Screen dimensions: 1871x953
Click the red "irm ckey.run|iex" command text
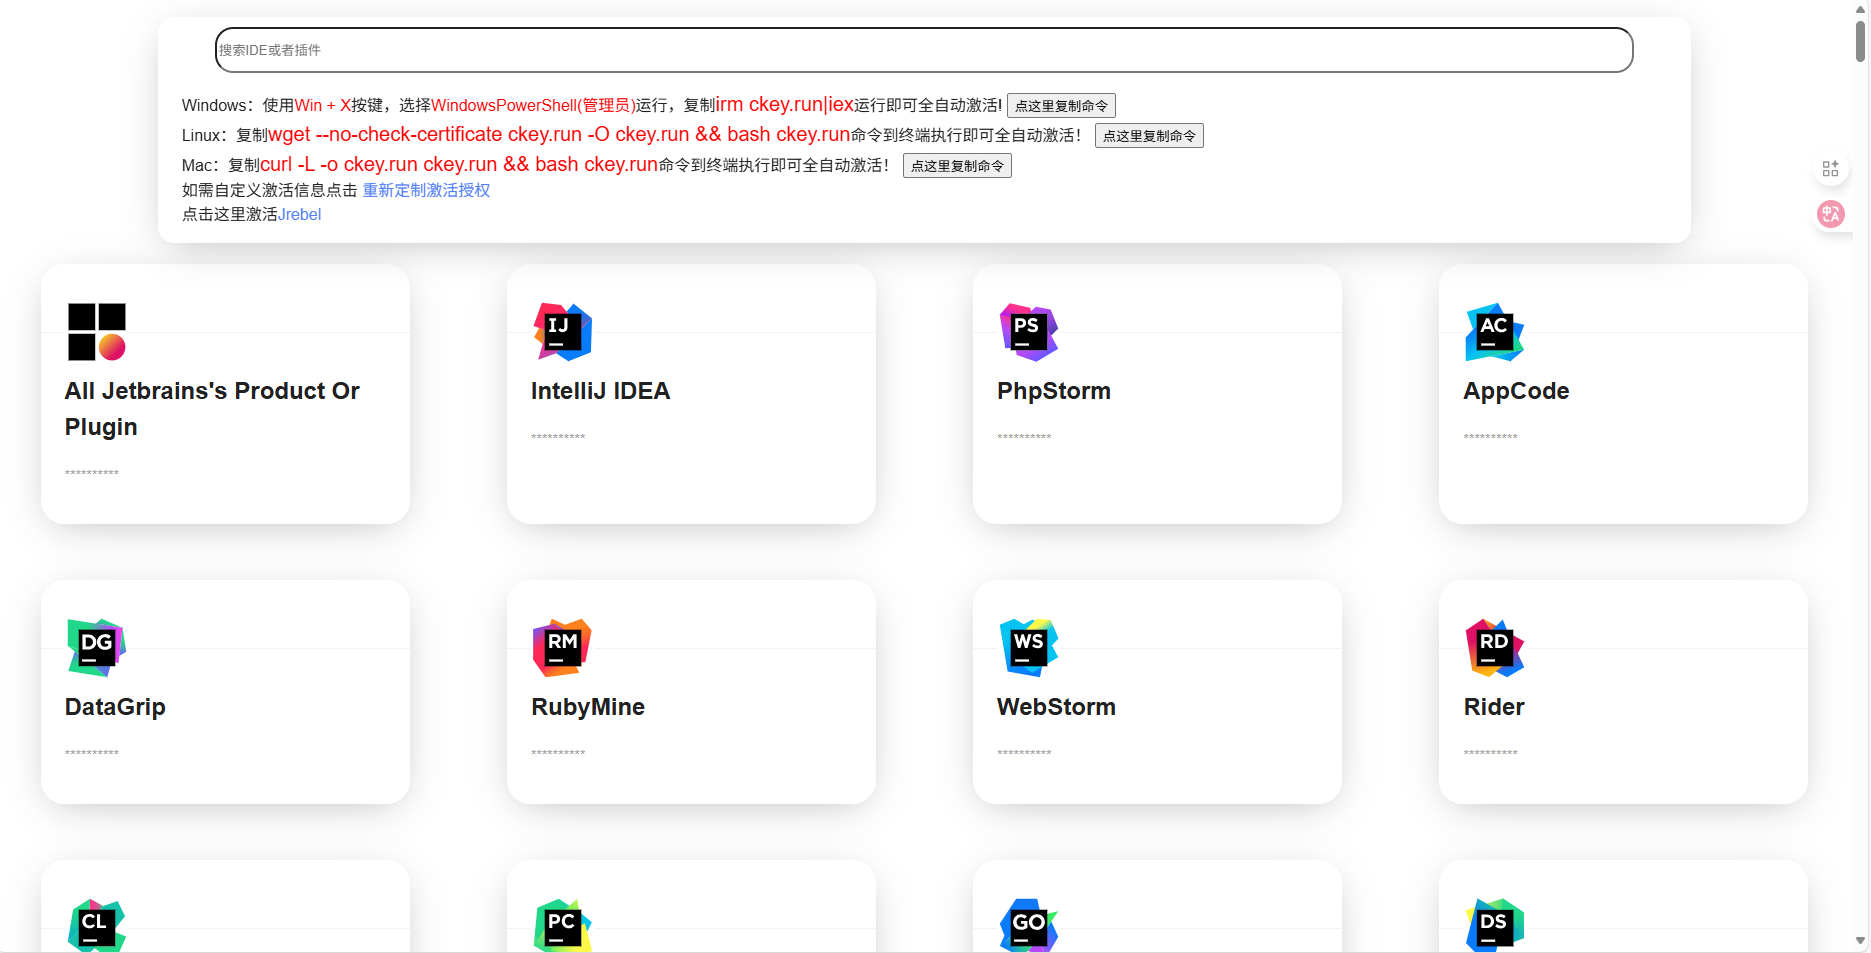(785, 105)
